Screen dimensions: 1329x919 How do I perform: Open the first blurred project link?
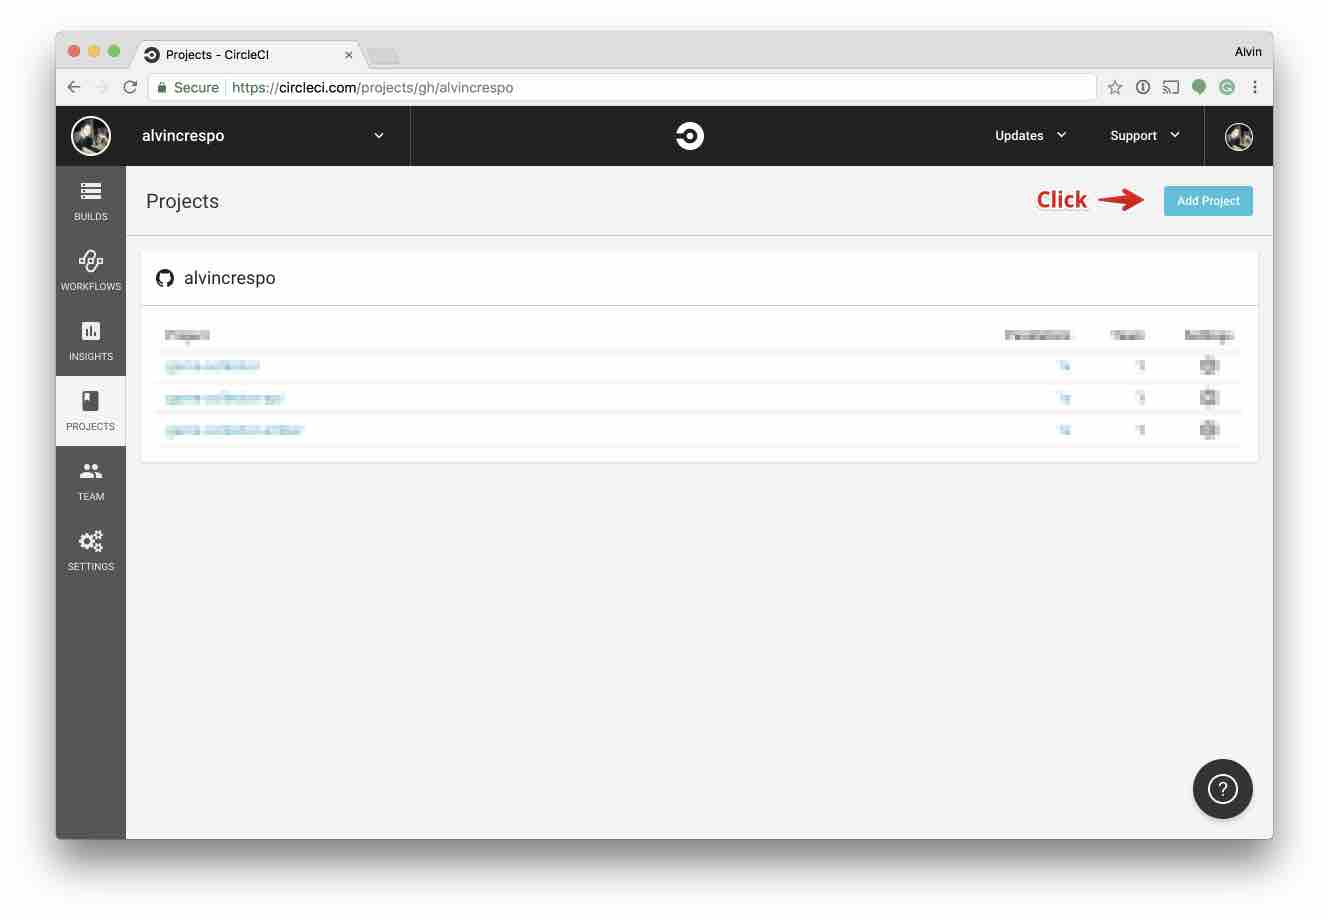coord(212,366)
